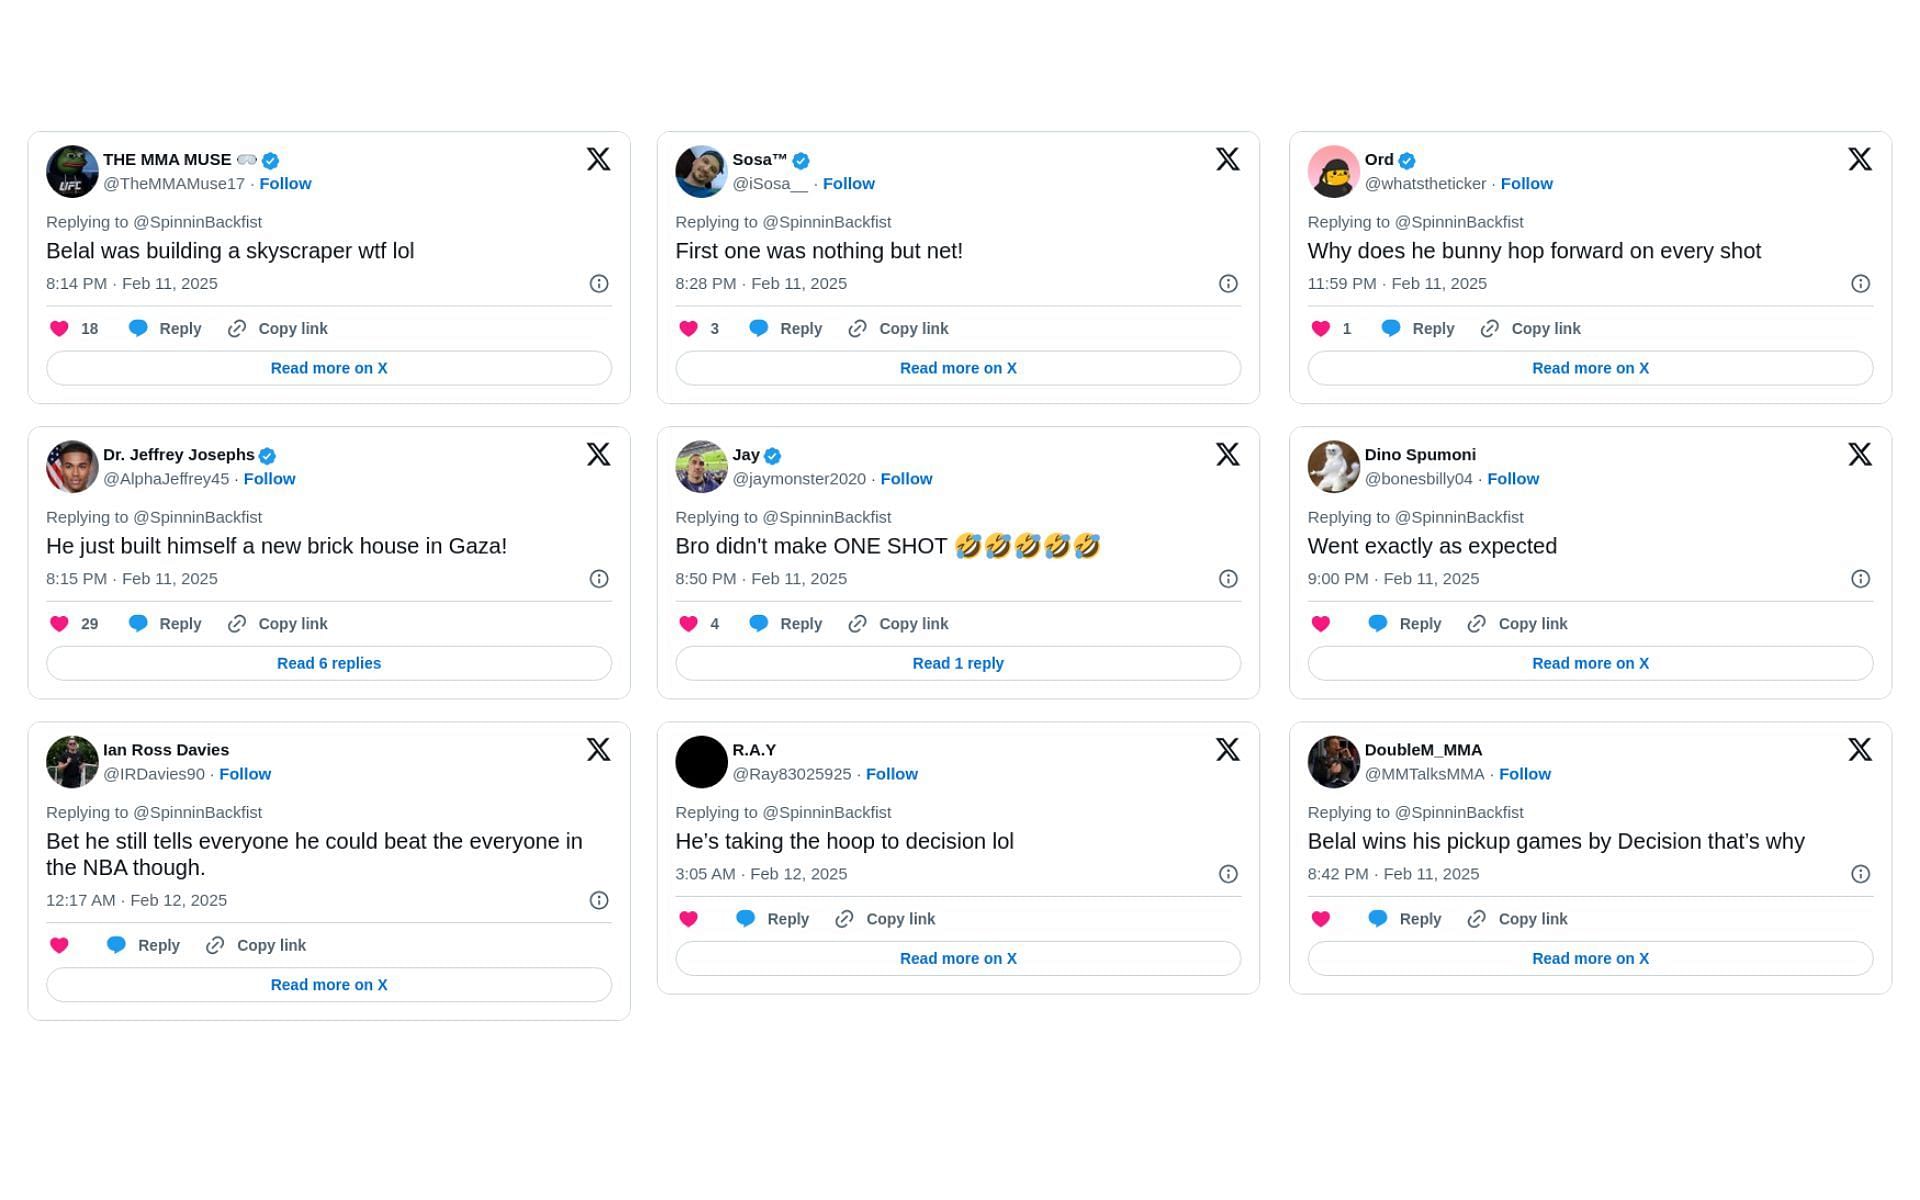Expand Read more on X for Ian Ross Davies
Screen dimensions: 1920x1200
point(329,984)
